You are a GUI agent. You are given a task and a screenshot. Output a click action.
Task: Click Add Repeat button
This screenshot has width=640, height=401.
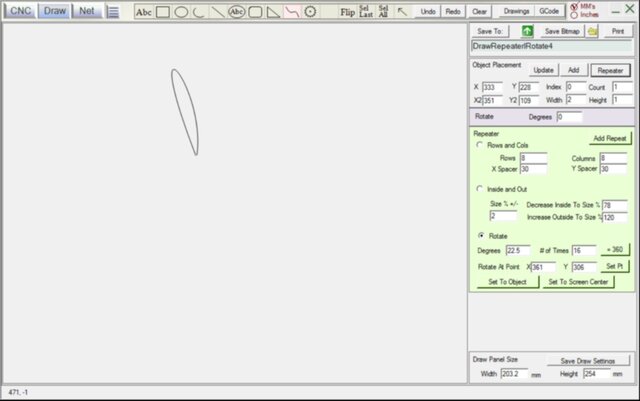coord(609,138)
